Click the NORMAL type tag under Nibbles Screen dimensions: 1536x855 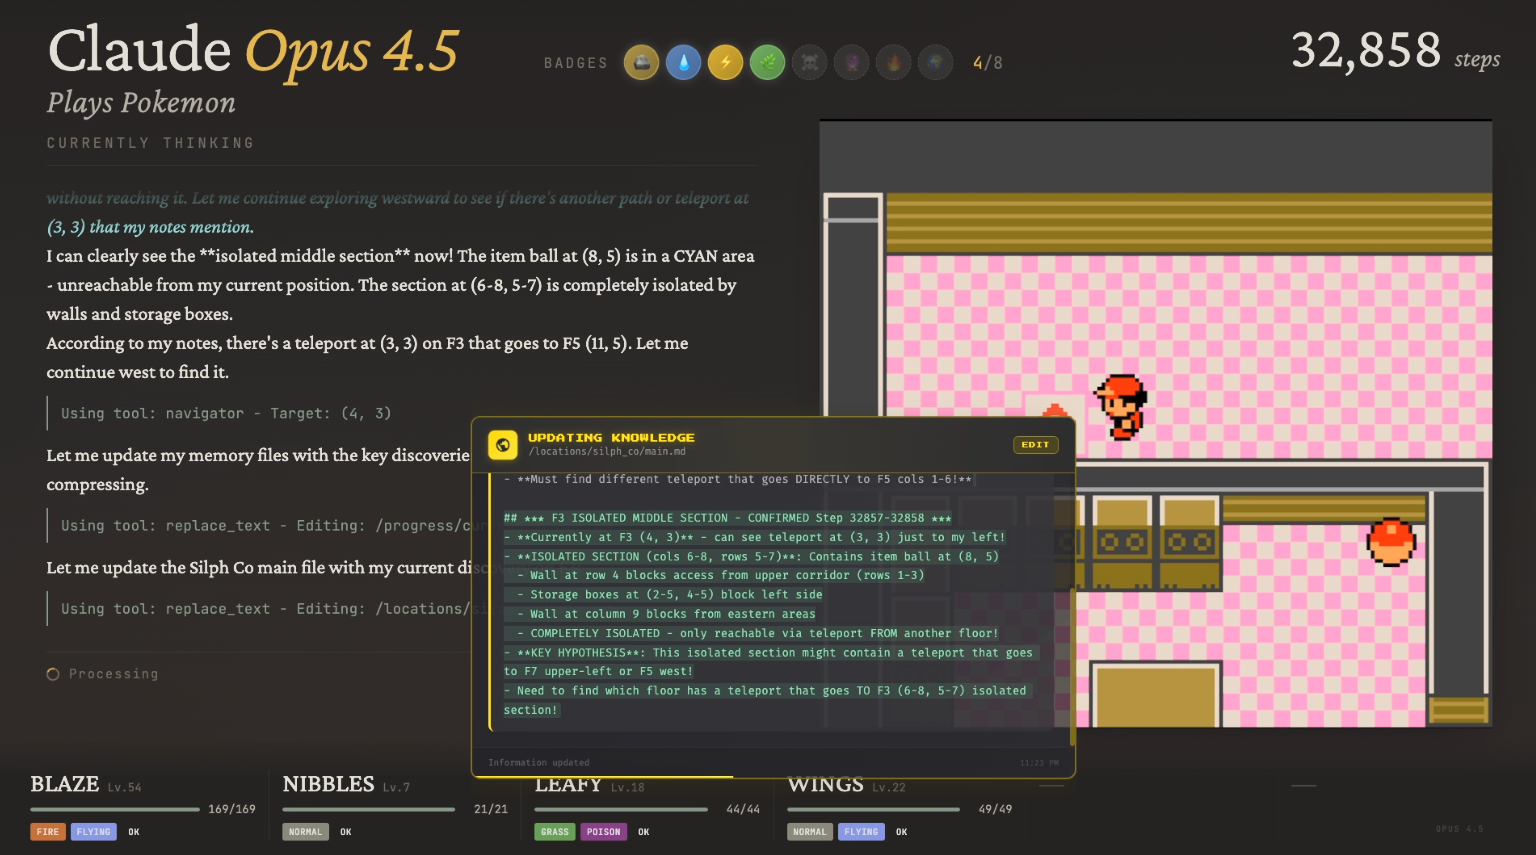pos(306,832)
